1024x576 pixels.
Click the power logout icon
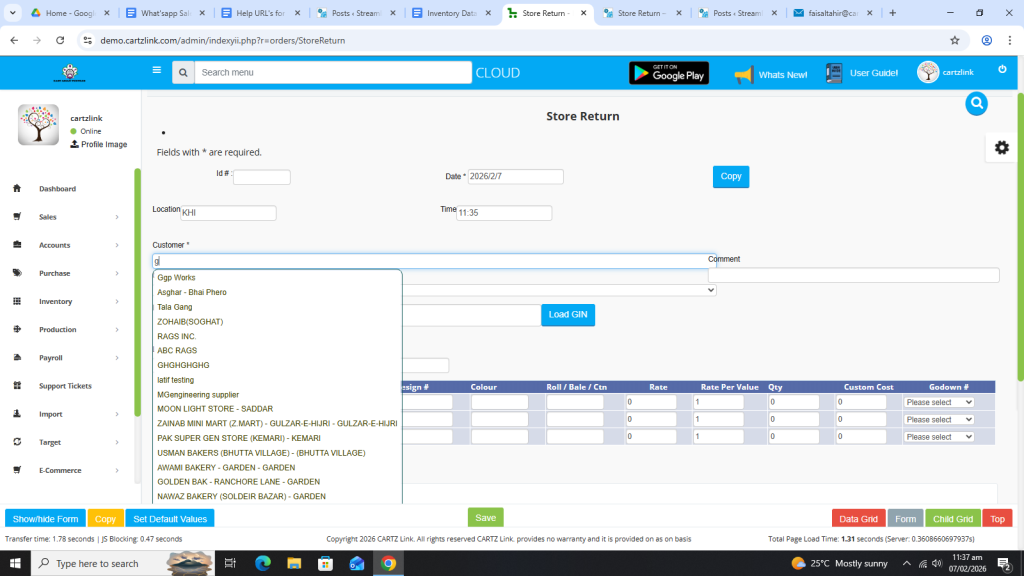pyautogui.click(x=1002, y=70)
